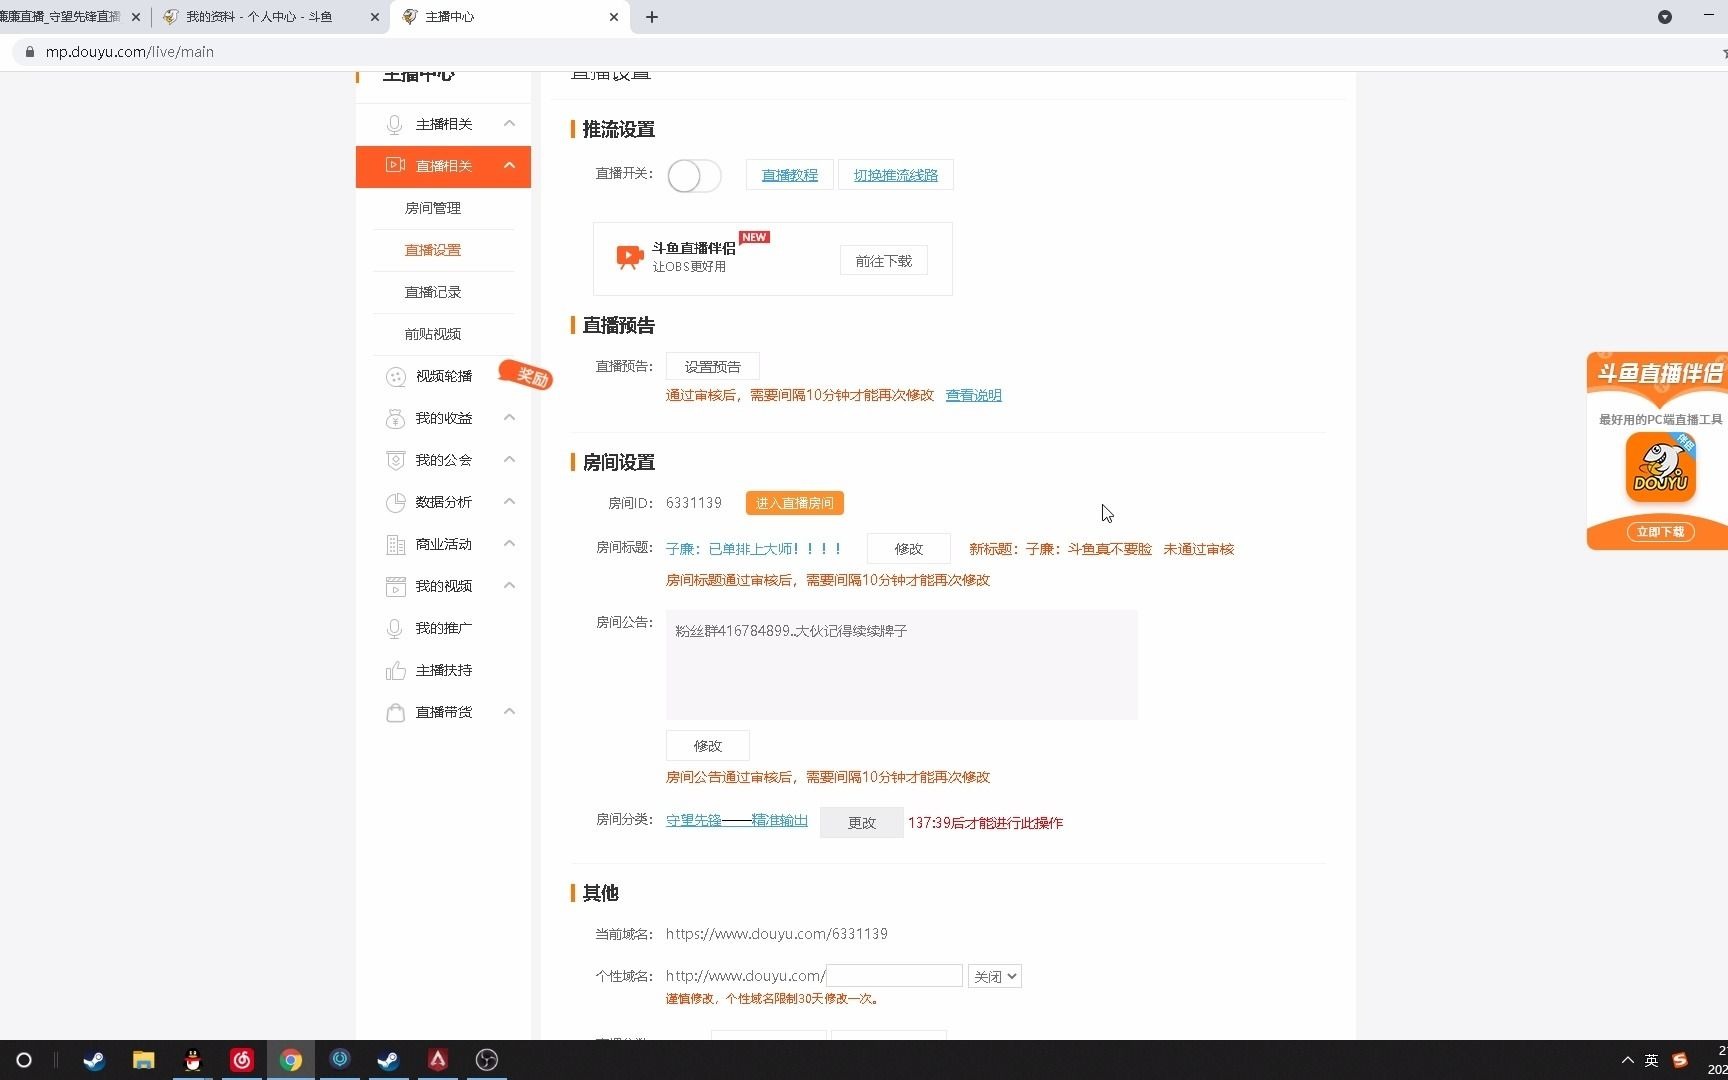Viewport: 1728px width, 1080px height.
Task: Click the 进入直播房间 button
Action: pos(795,503)
